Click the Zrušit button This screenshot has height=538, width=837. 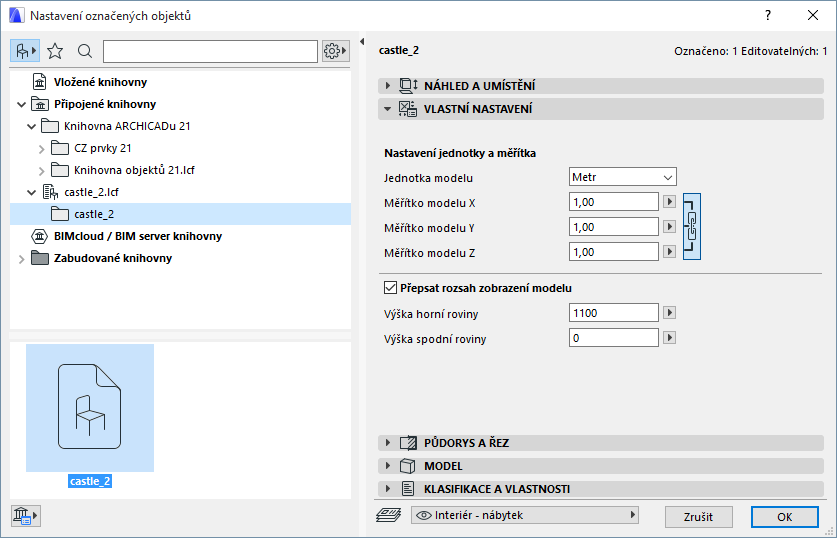point(698,516)
